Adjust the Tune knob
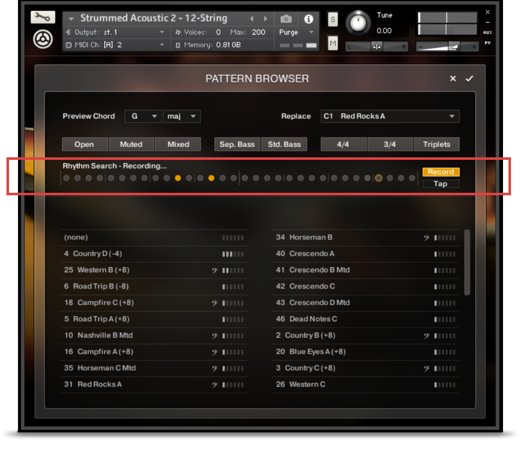 tap(358, 23)
